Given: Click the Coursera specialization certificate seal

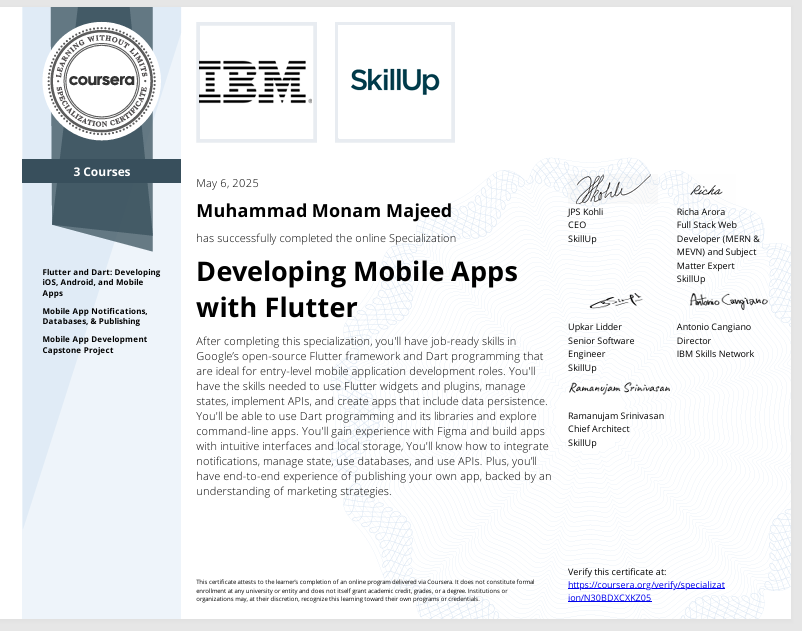Looking at the screenshot, I should tap(102, 81).
